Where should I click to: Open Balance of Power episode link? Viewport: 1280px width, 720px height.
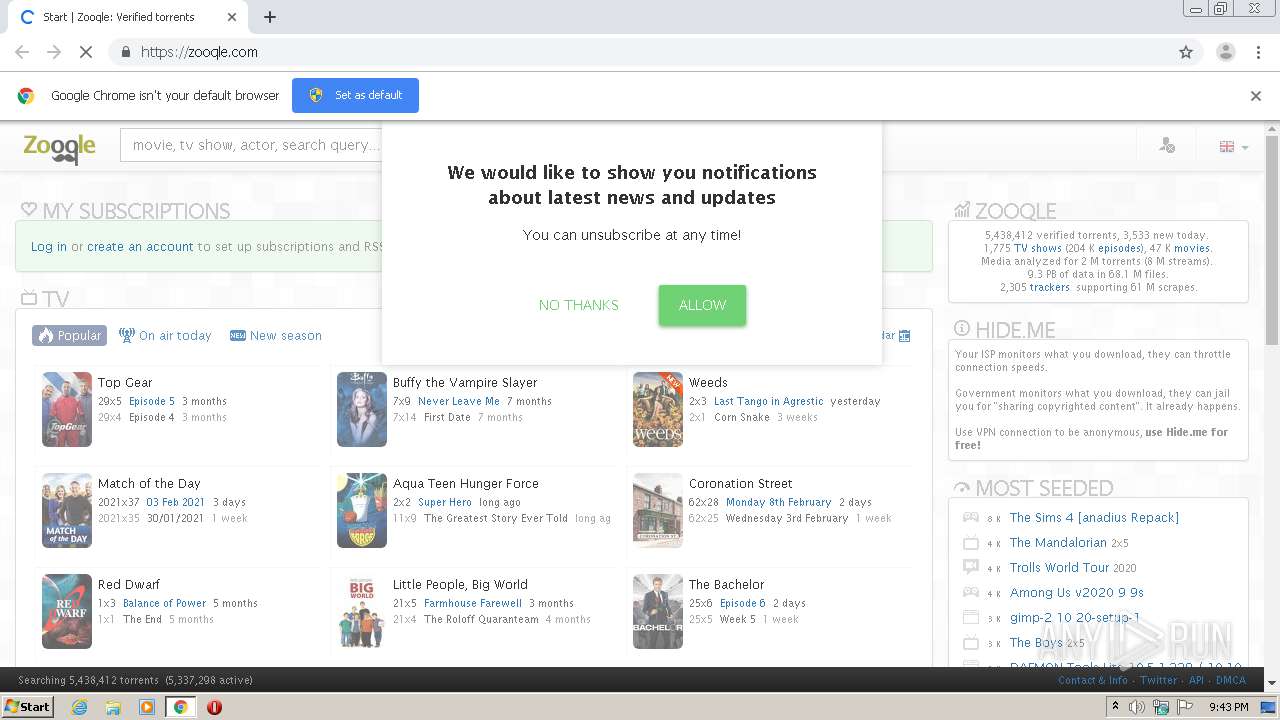click(164, 603)
